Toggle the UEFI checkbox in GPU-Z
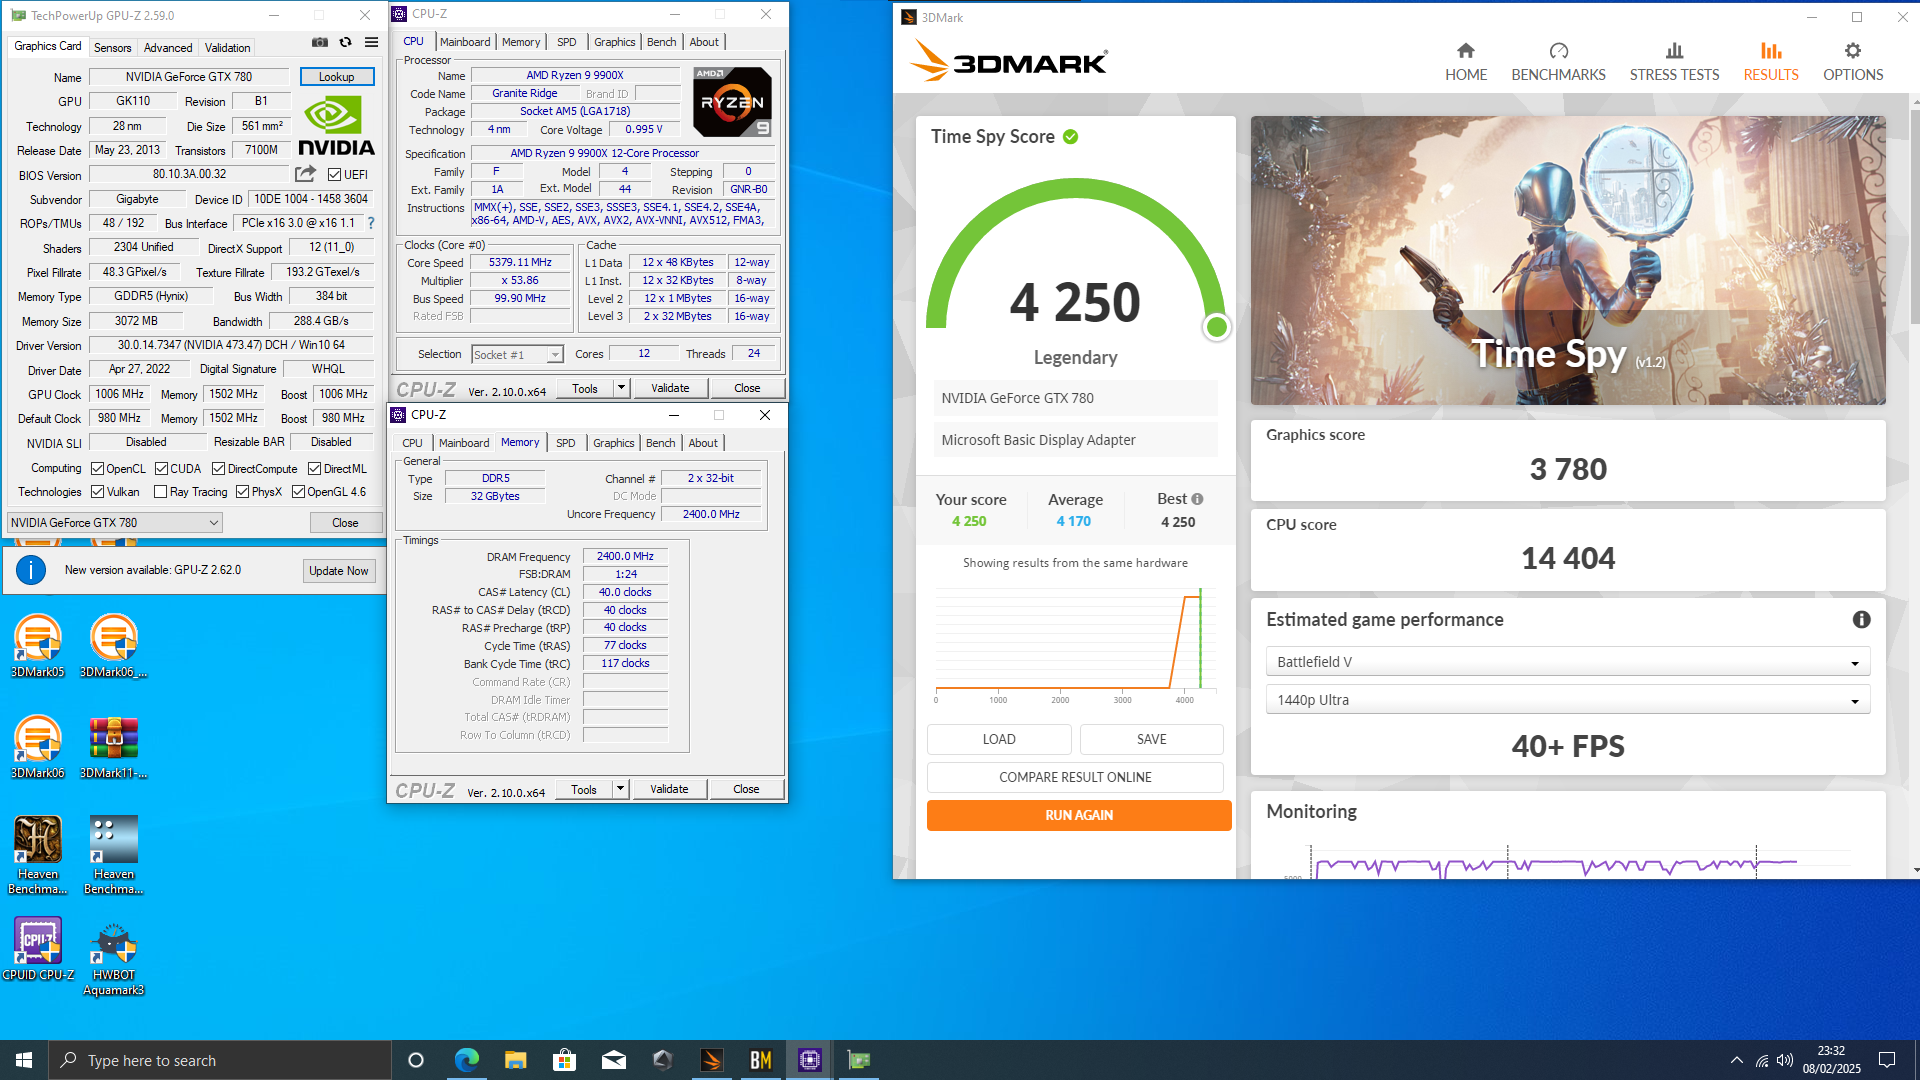 click(335, 174)
